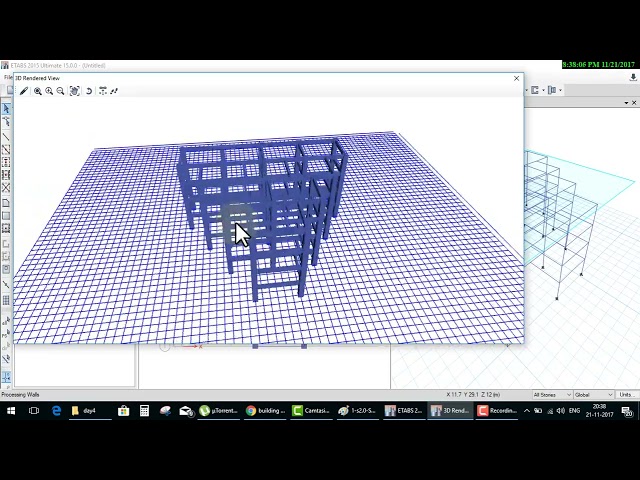Click the columns layout icon in ETABS top toolbar
This screenshot has width=640, height=480.
click(552, 90)
